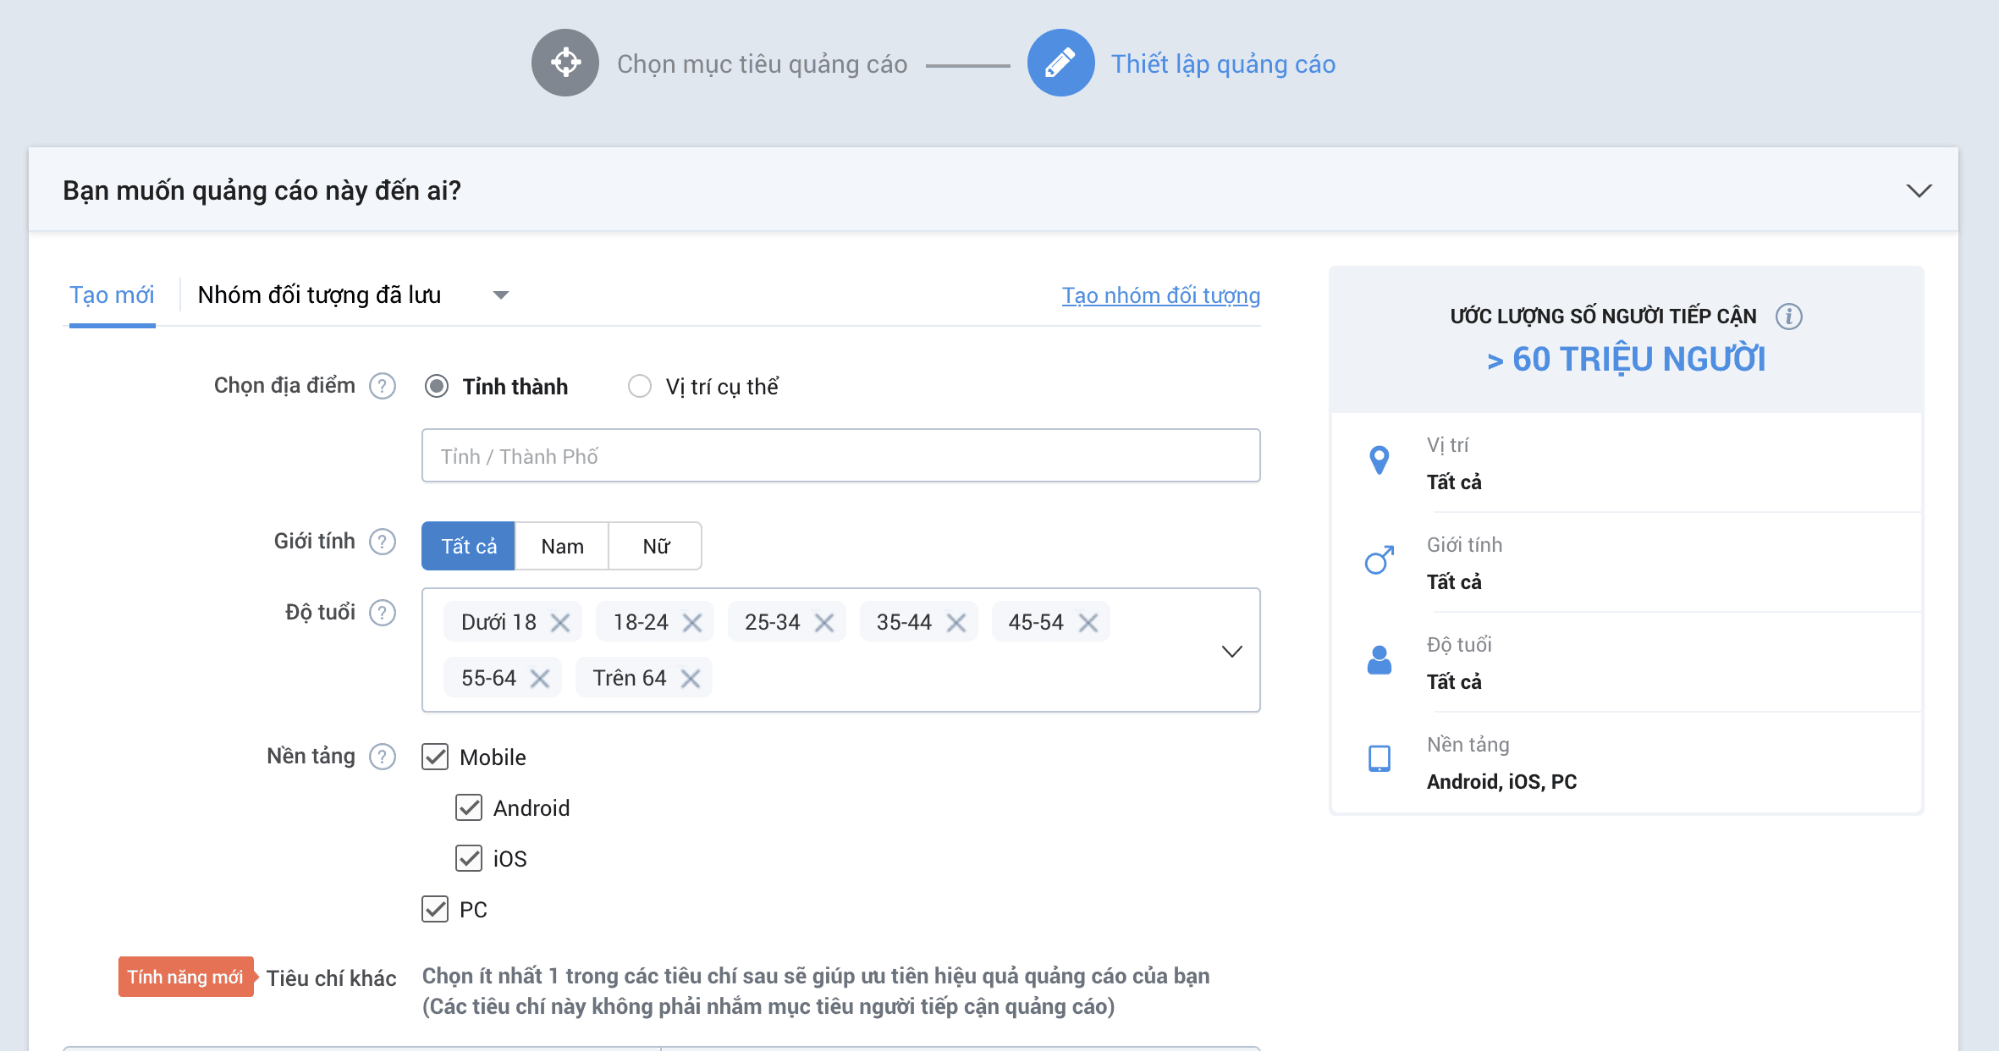Toggle the iOS platform checkbox
Viewport: 1999px width, 1052px height.
point(469,858)
